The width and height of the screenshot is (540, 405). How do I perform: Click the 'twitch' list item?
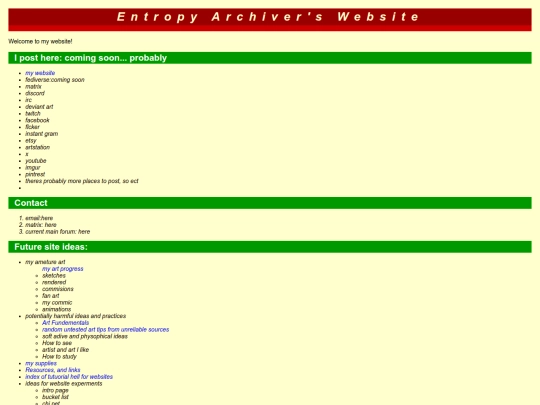[x=33, y=113]
